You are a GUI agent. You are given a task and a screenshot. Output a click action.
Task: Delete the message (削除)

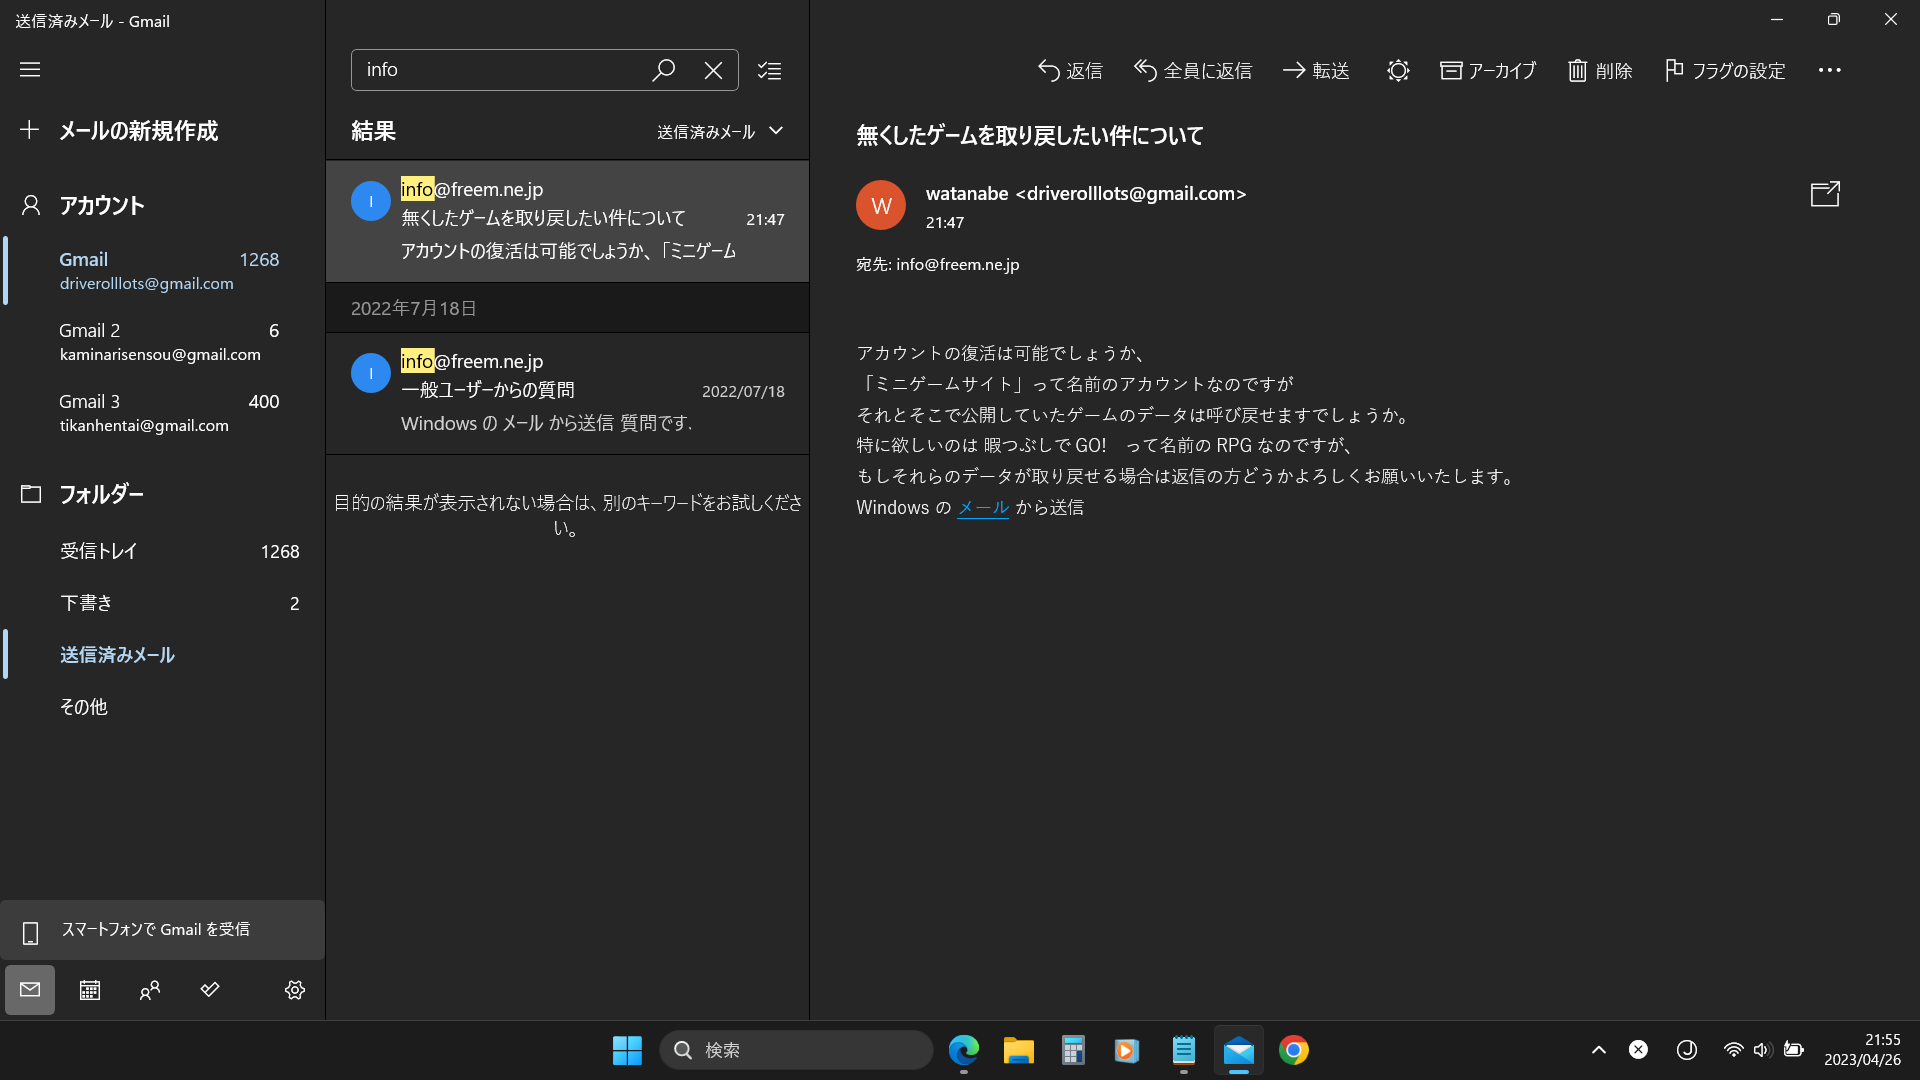tap(1600, 70)
